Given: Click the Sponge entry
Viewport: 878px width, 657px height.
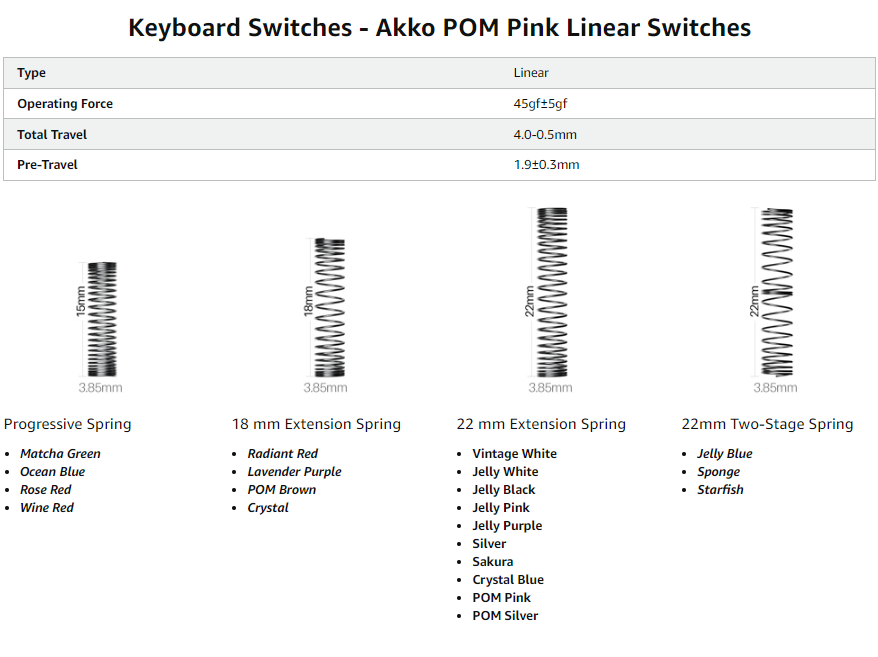Looking at the screenshot, I should pyautogui.click(x=718, y=472).
